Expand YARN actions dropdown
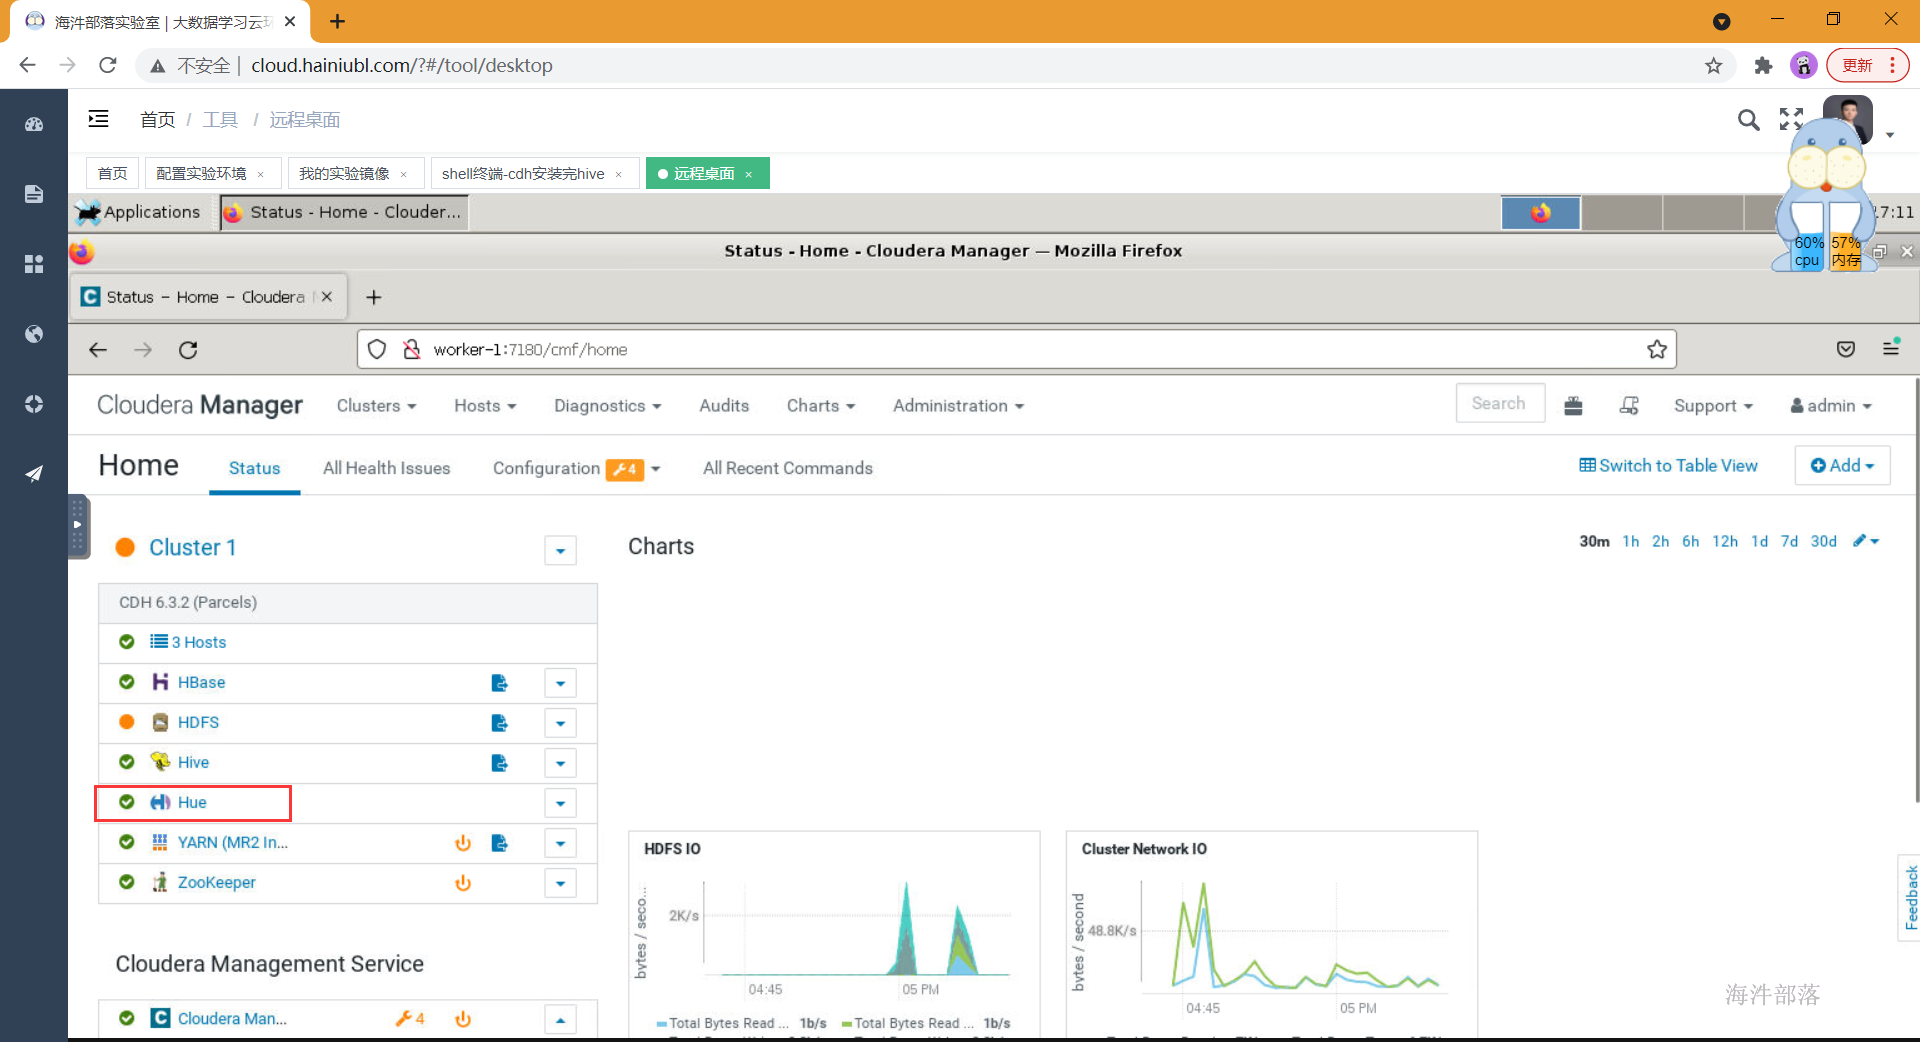1920x1042 pixels. (x=560, y=843)
